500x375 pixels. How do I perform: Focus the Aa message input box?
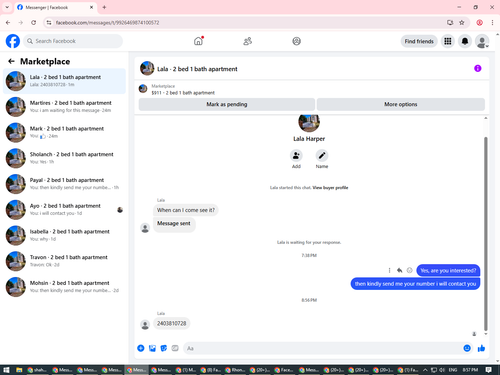(x=322, y=348)
